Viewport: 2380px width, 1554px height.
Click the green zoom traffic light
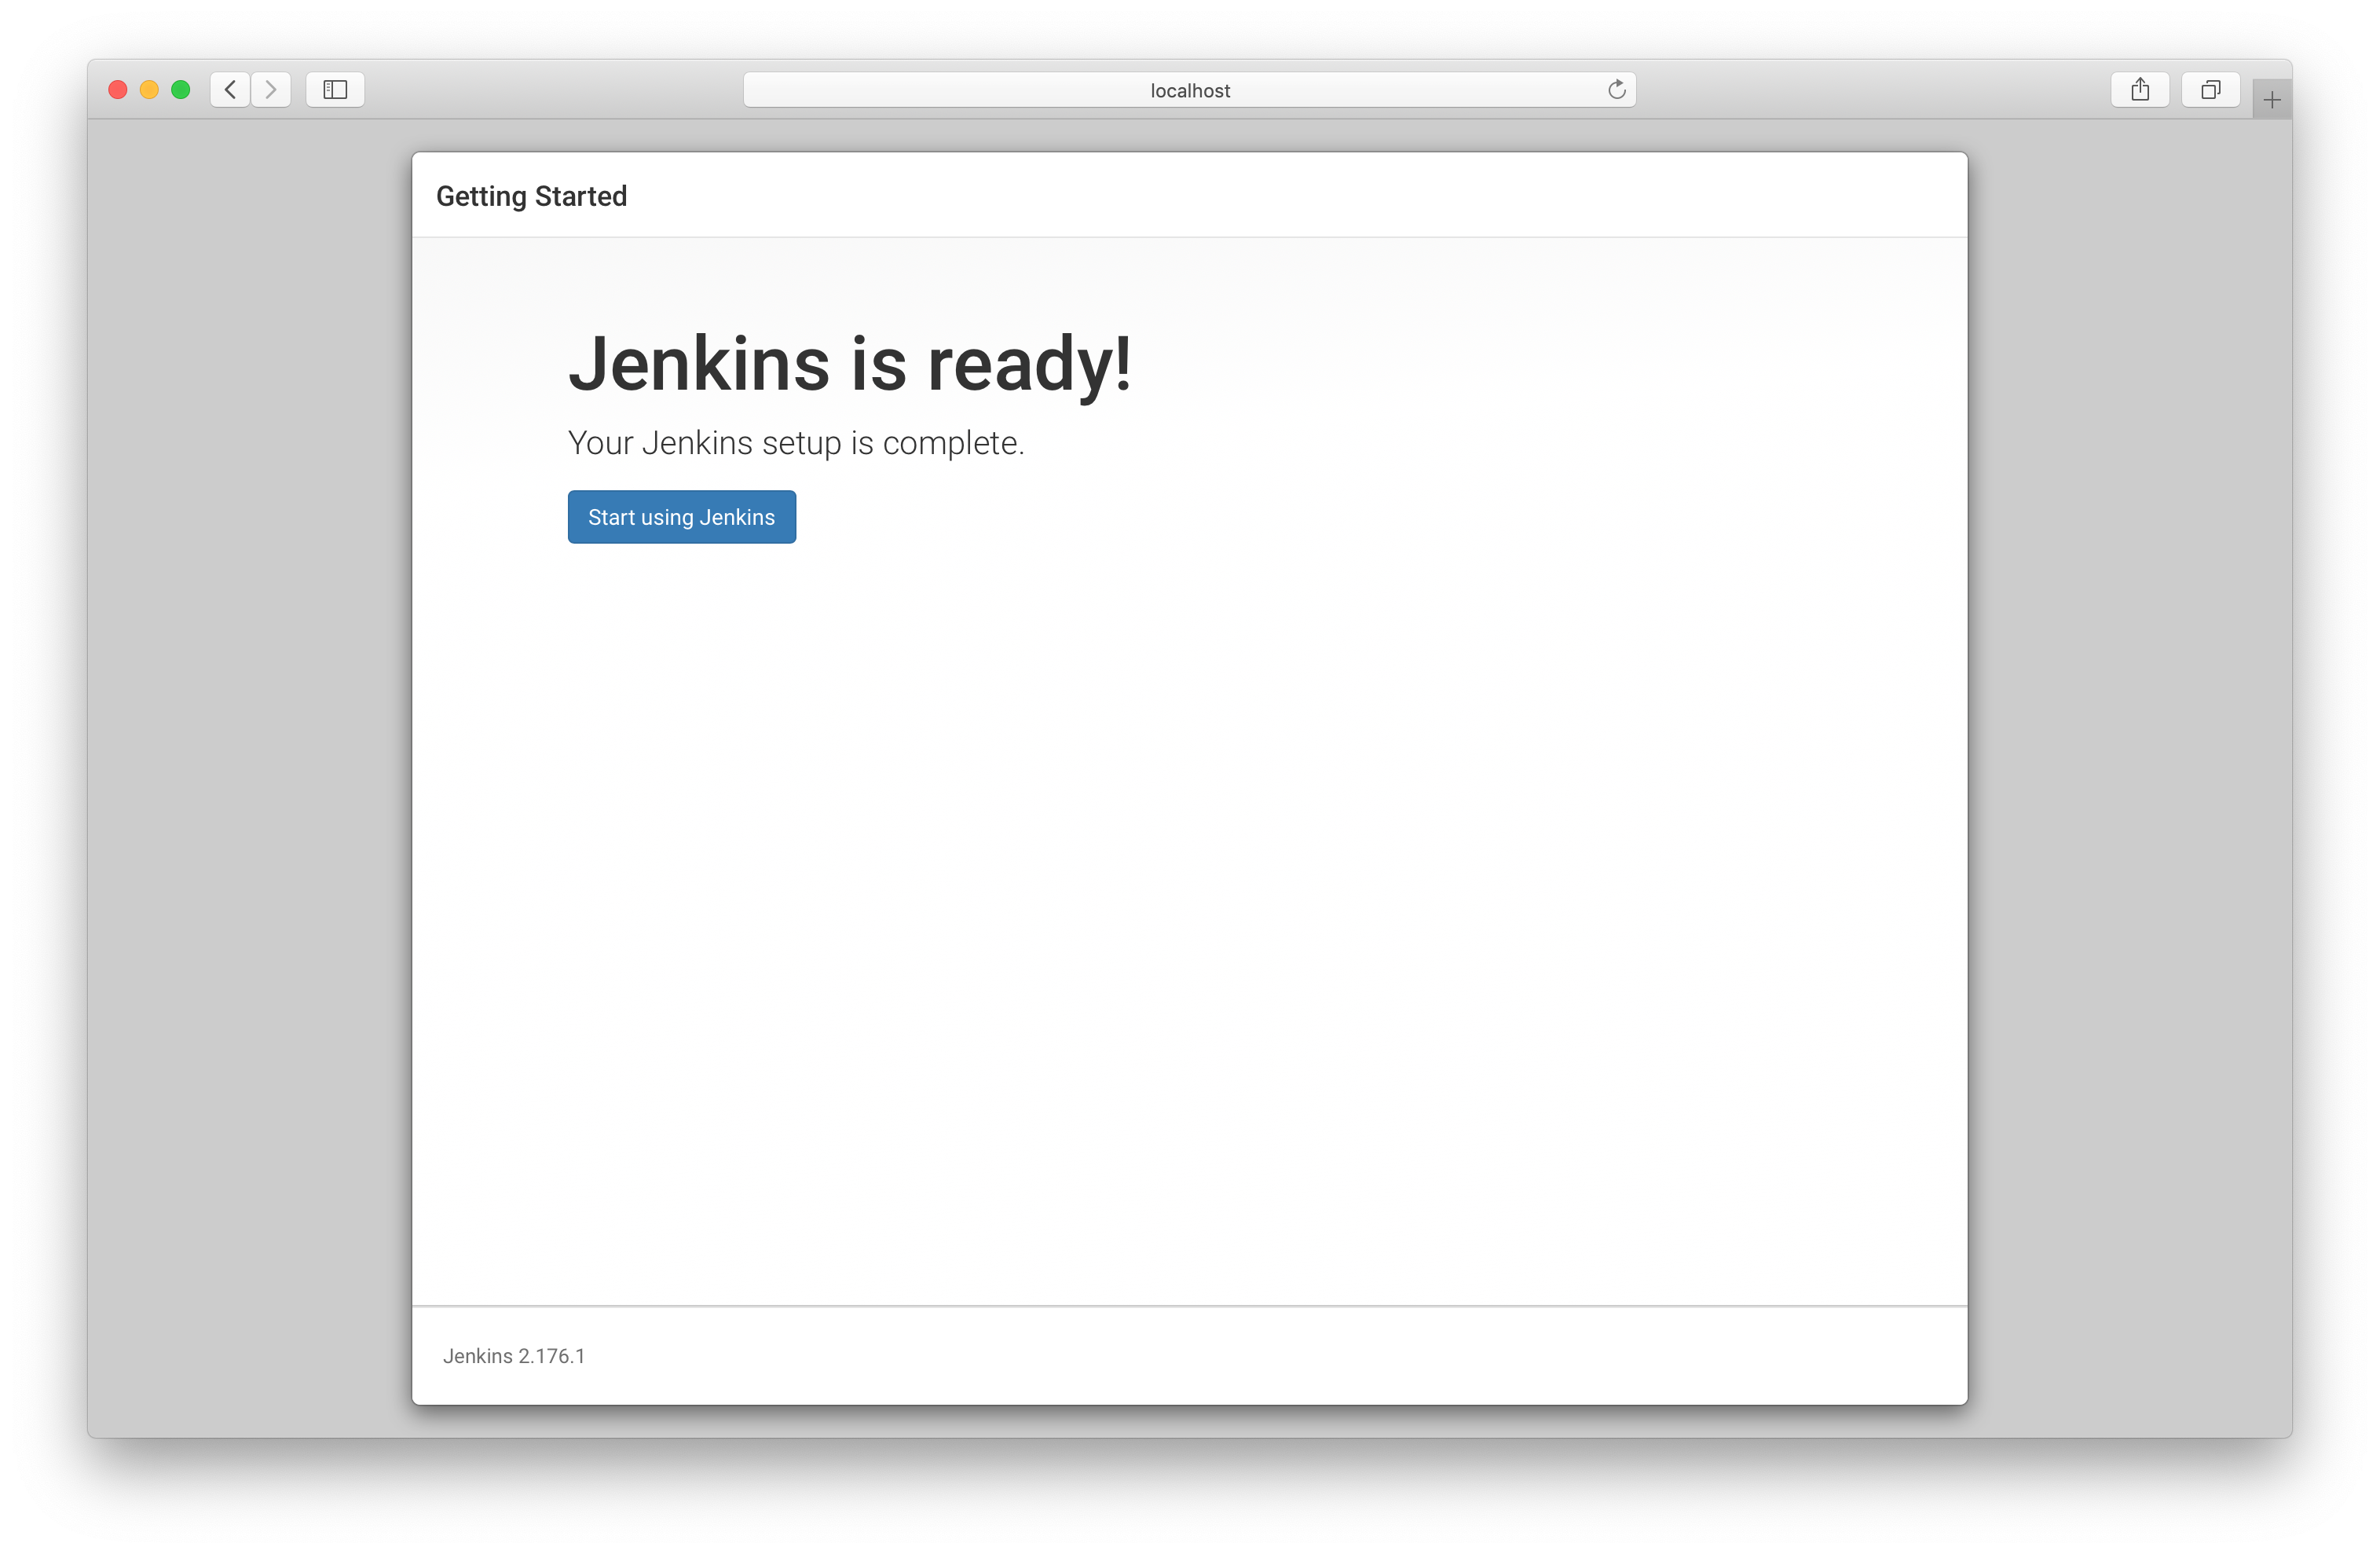(x=181, y=89)
